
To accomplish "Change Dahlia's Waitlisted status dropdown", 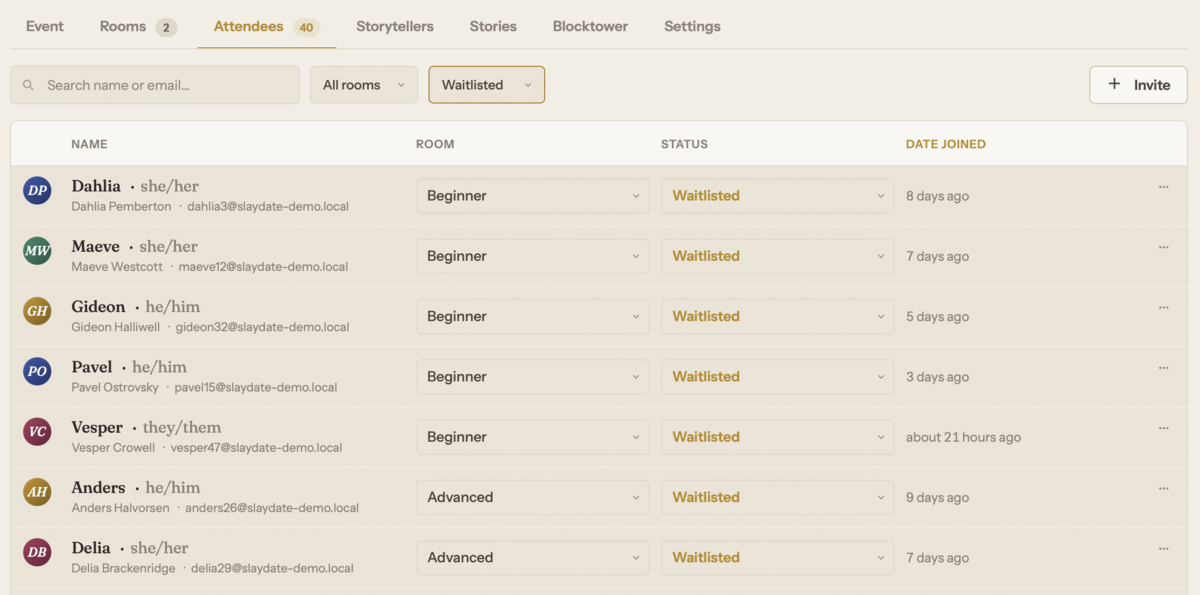I will (778, 196).
